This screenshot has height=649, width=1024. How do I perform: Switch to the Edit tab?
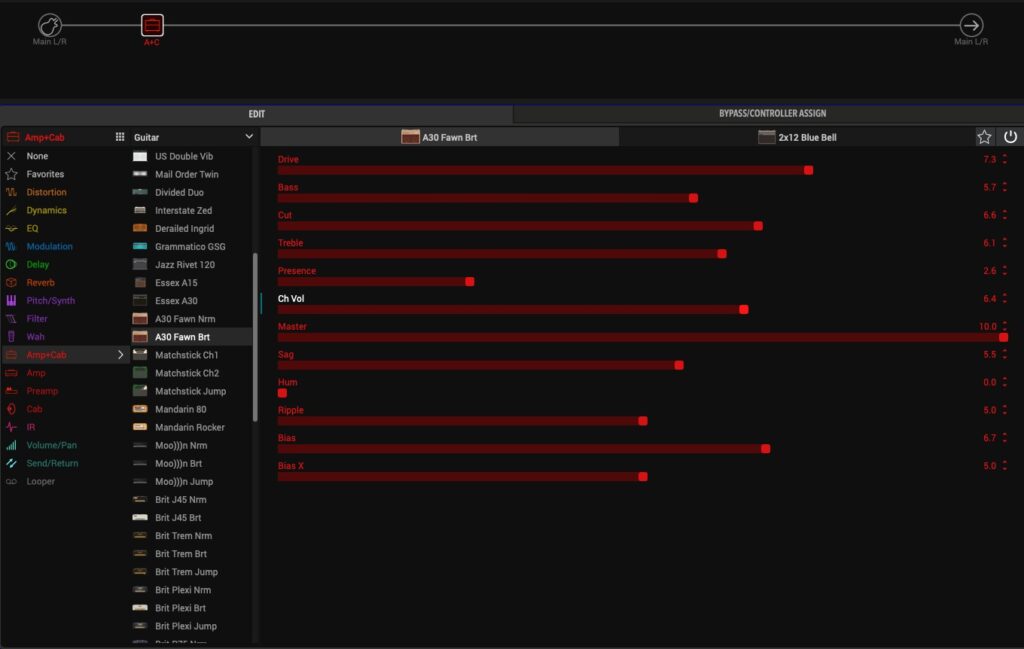pyautogui.click(x=256, y=114)
